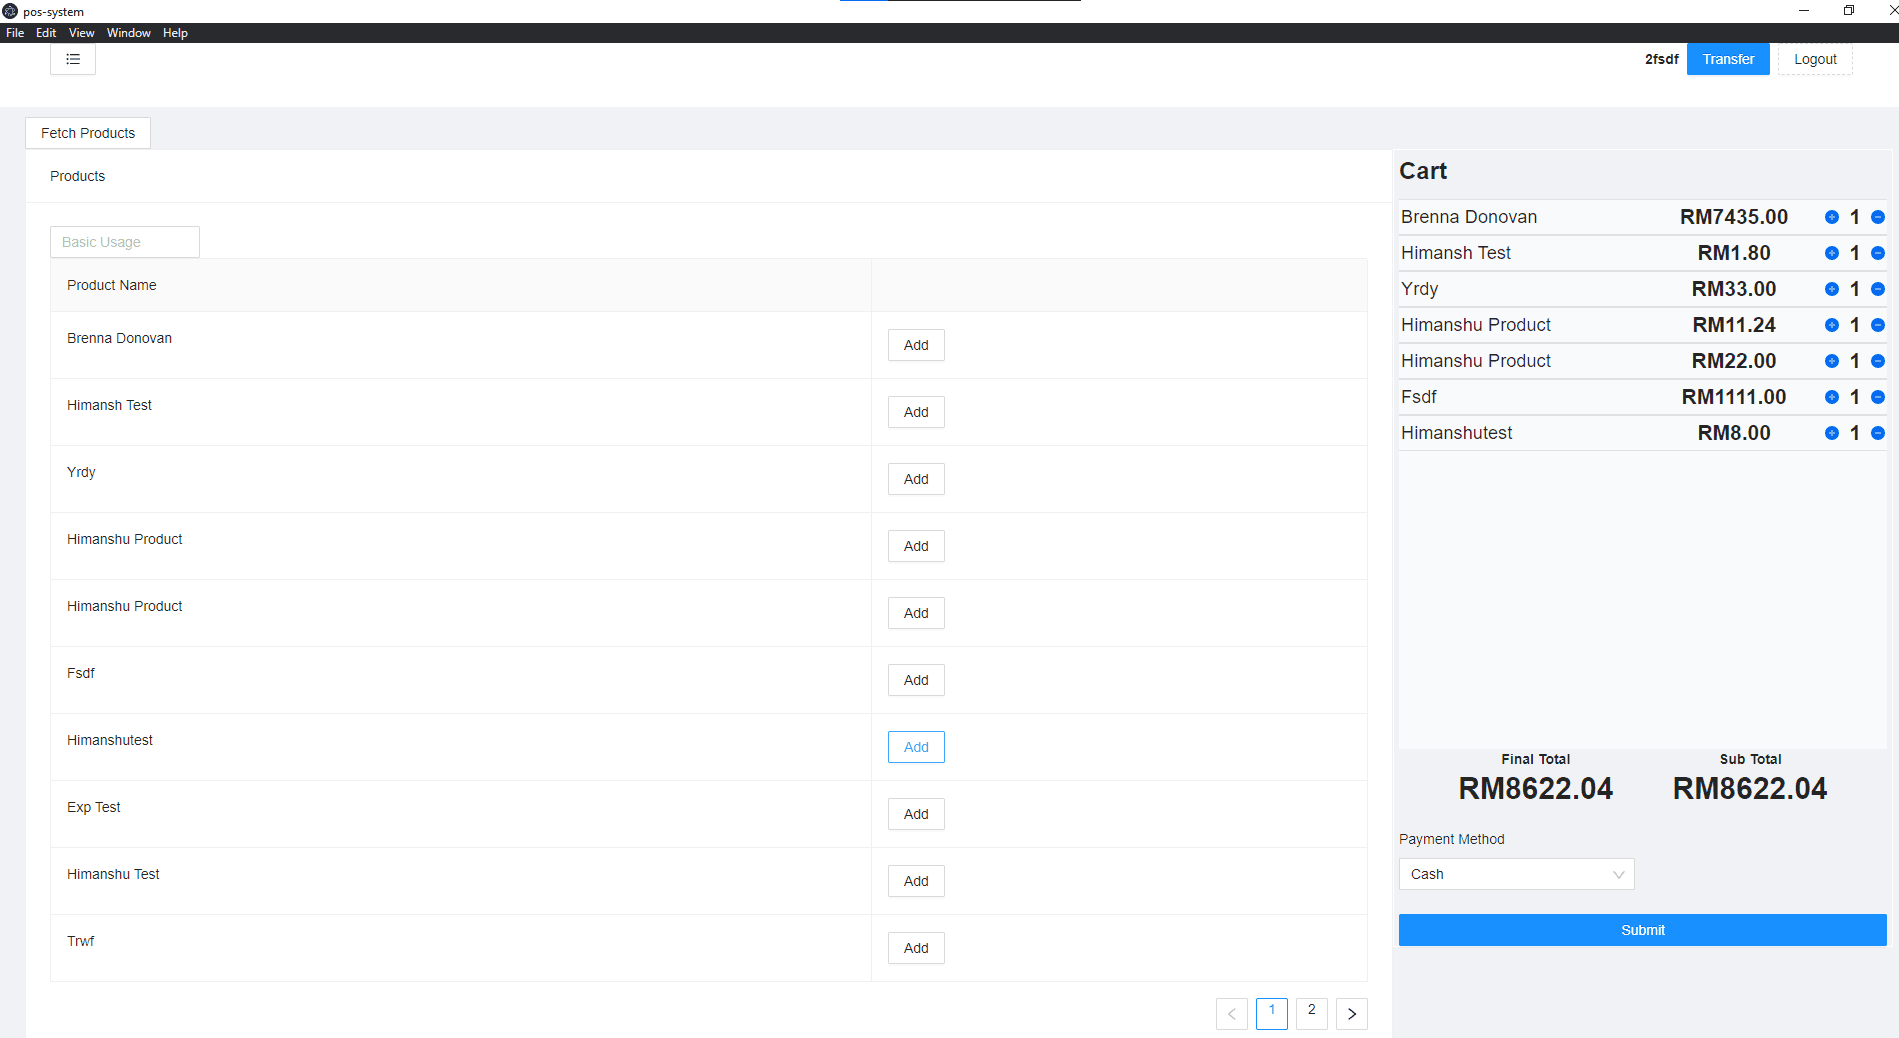The height and width of the screenshot is (1038, 1899).
Task: Jump to products page 2
Action: click(x=1311, y=1013)
